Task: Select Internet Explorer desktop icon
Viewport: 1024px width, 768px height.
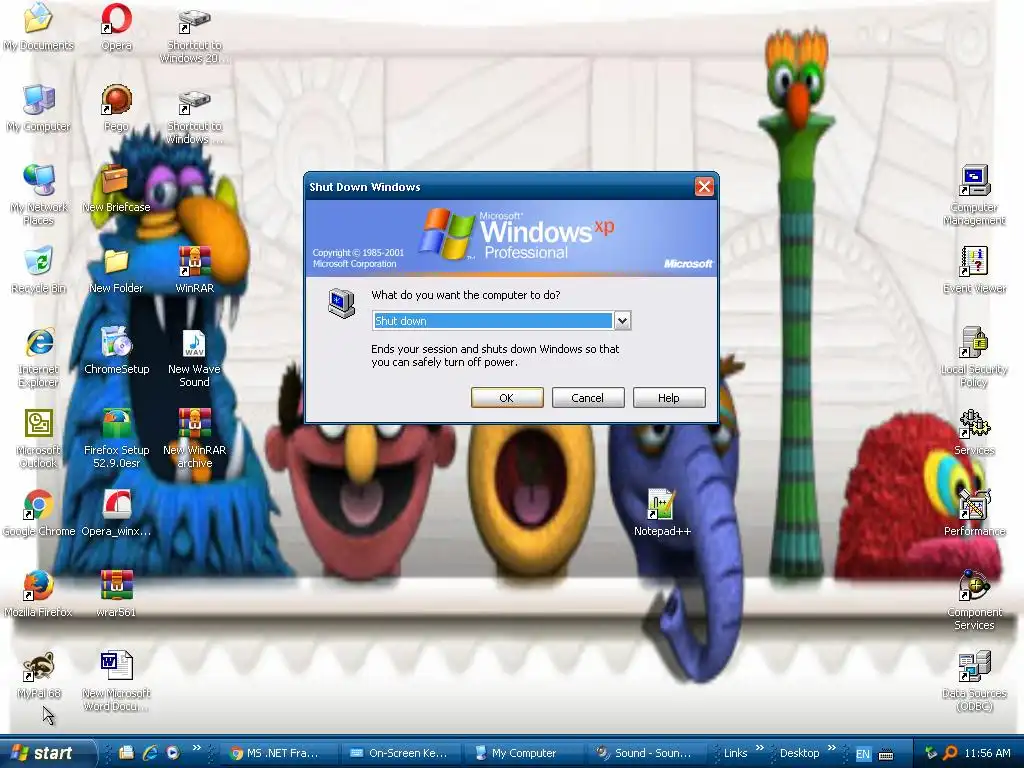Action: pos(39,357)
